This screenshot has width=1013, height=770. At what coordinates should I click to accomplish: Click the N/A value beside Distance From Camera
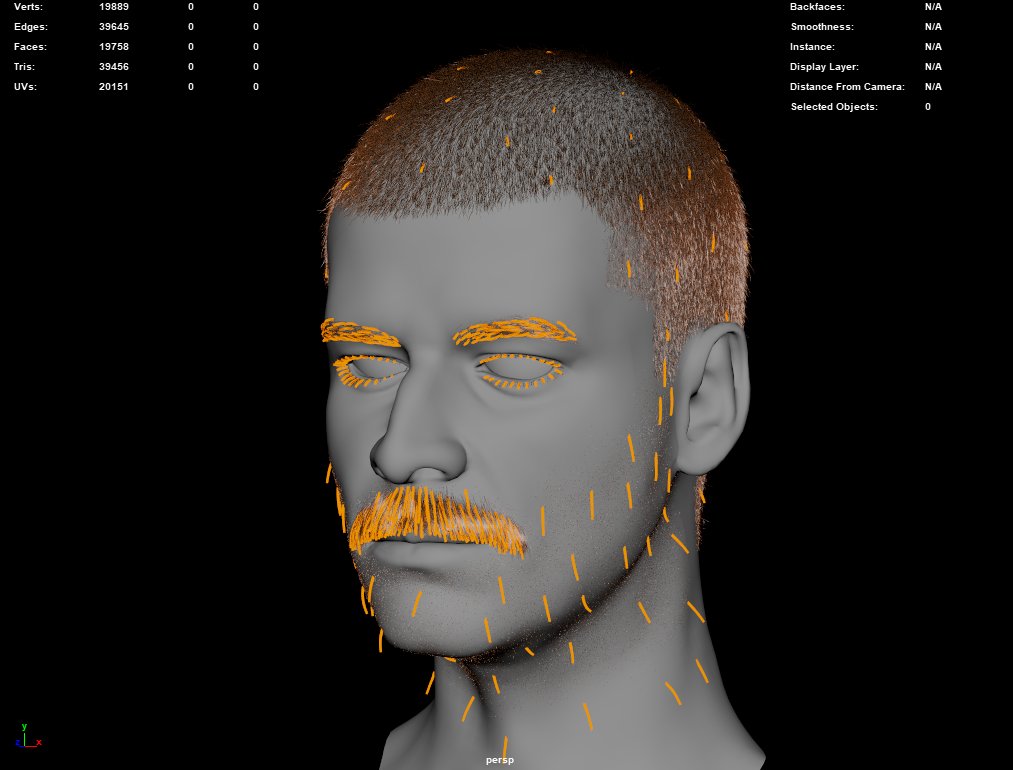(933, 87)
